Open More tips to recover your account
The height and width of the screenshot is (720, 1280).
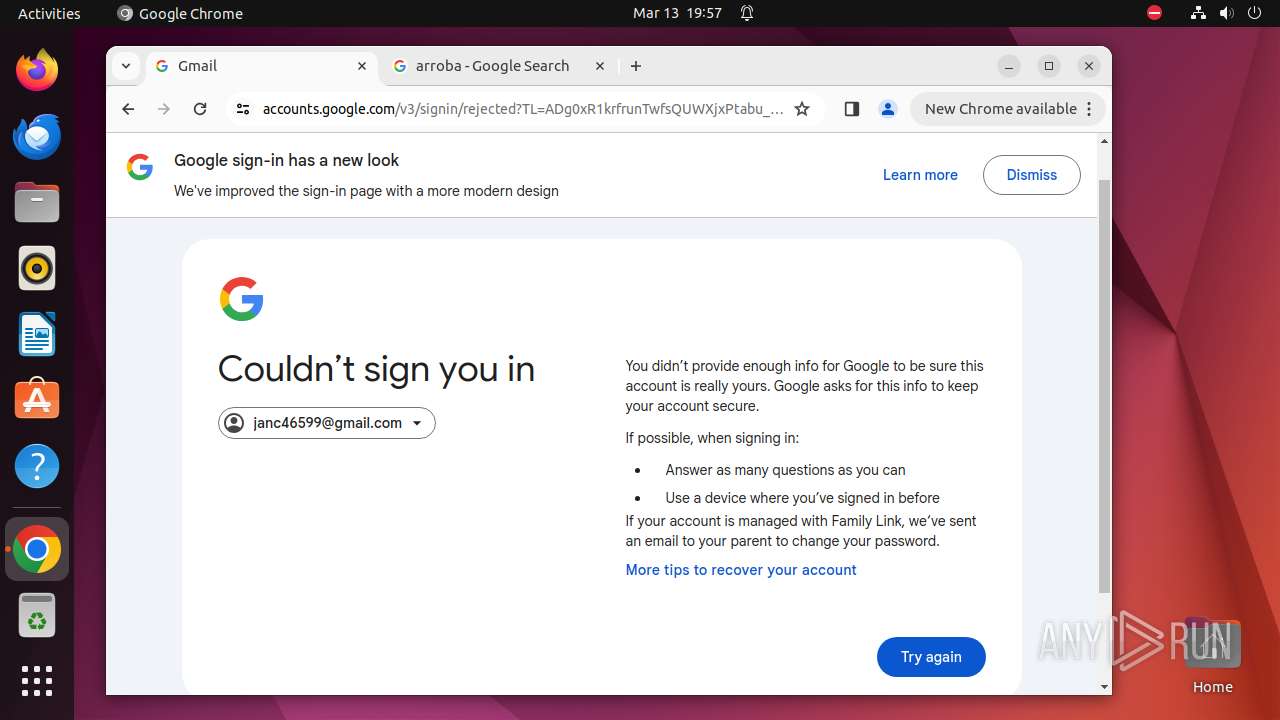tap(741, 570)
